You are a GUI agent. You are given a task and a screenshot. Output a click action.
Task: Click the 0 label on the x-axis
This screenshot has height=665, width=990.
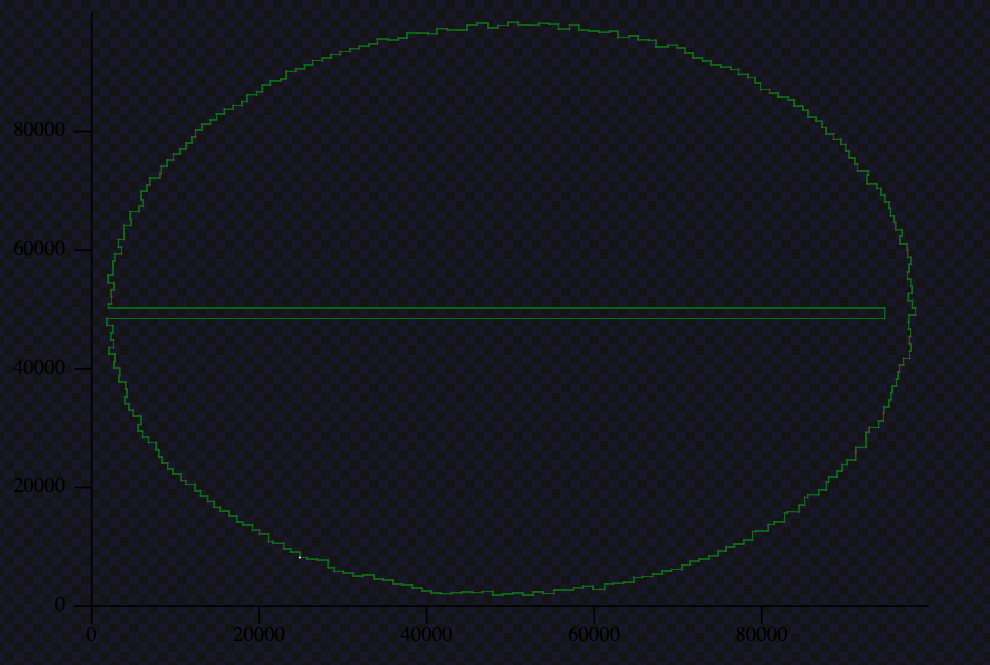(92, 634)
